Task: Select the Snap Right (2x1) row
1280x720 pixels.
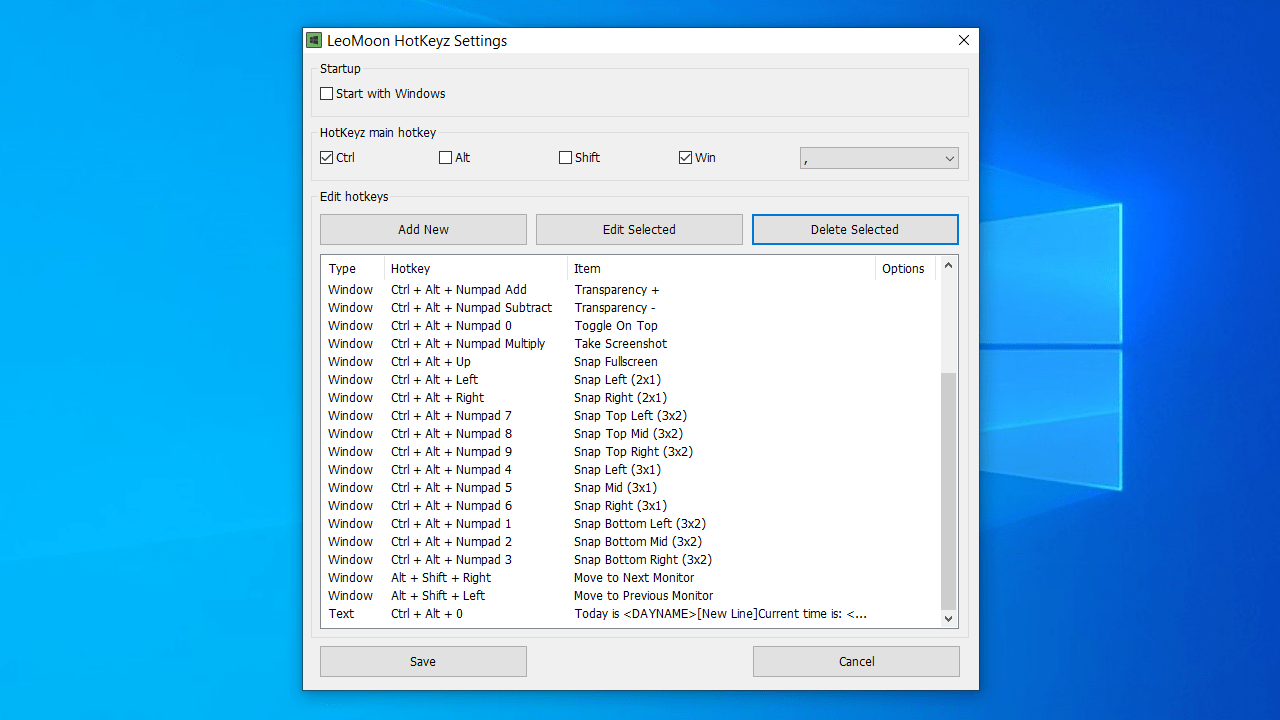Action: click(x=631, y=398)
